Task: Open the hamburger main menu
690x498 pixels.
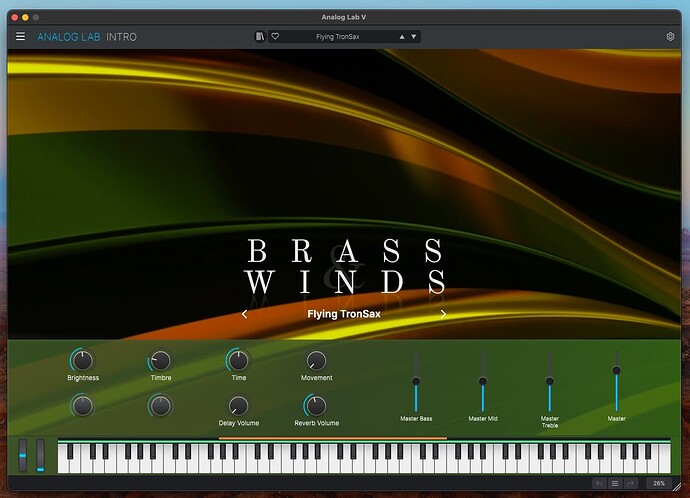Action: [x=20, y=37]
